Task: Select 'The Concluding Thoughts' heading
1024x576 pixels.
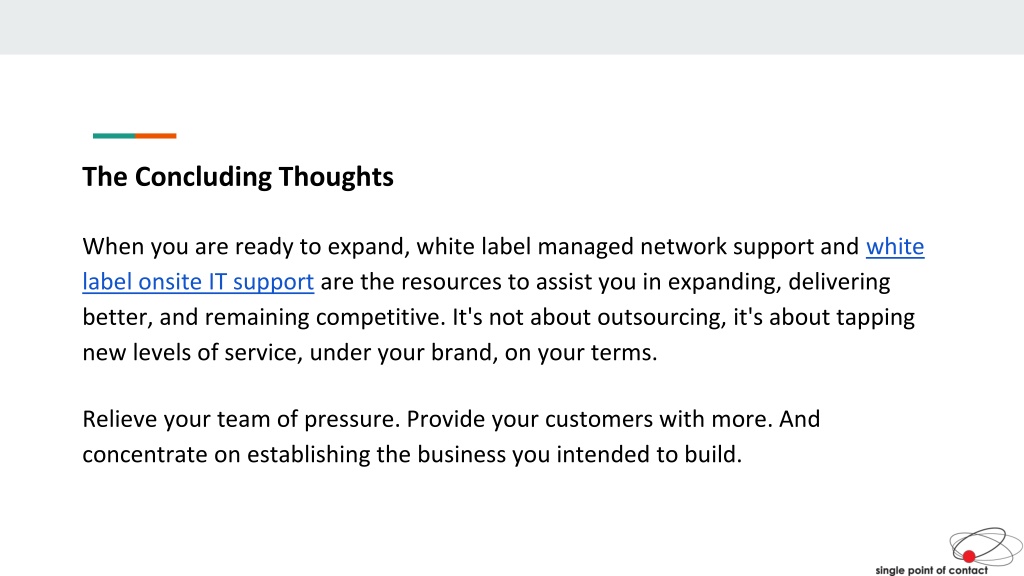Action: 238,177
